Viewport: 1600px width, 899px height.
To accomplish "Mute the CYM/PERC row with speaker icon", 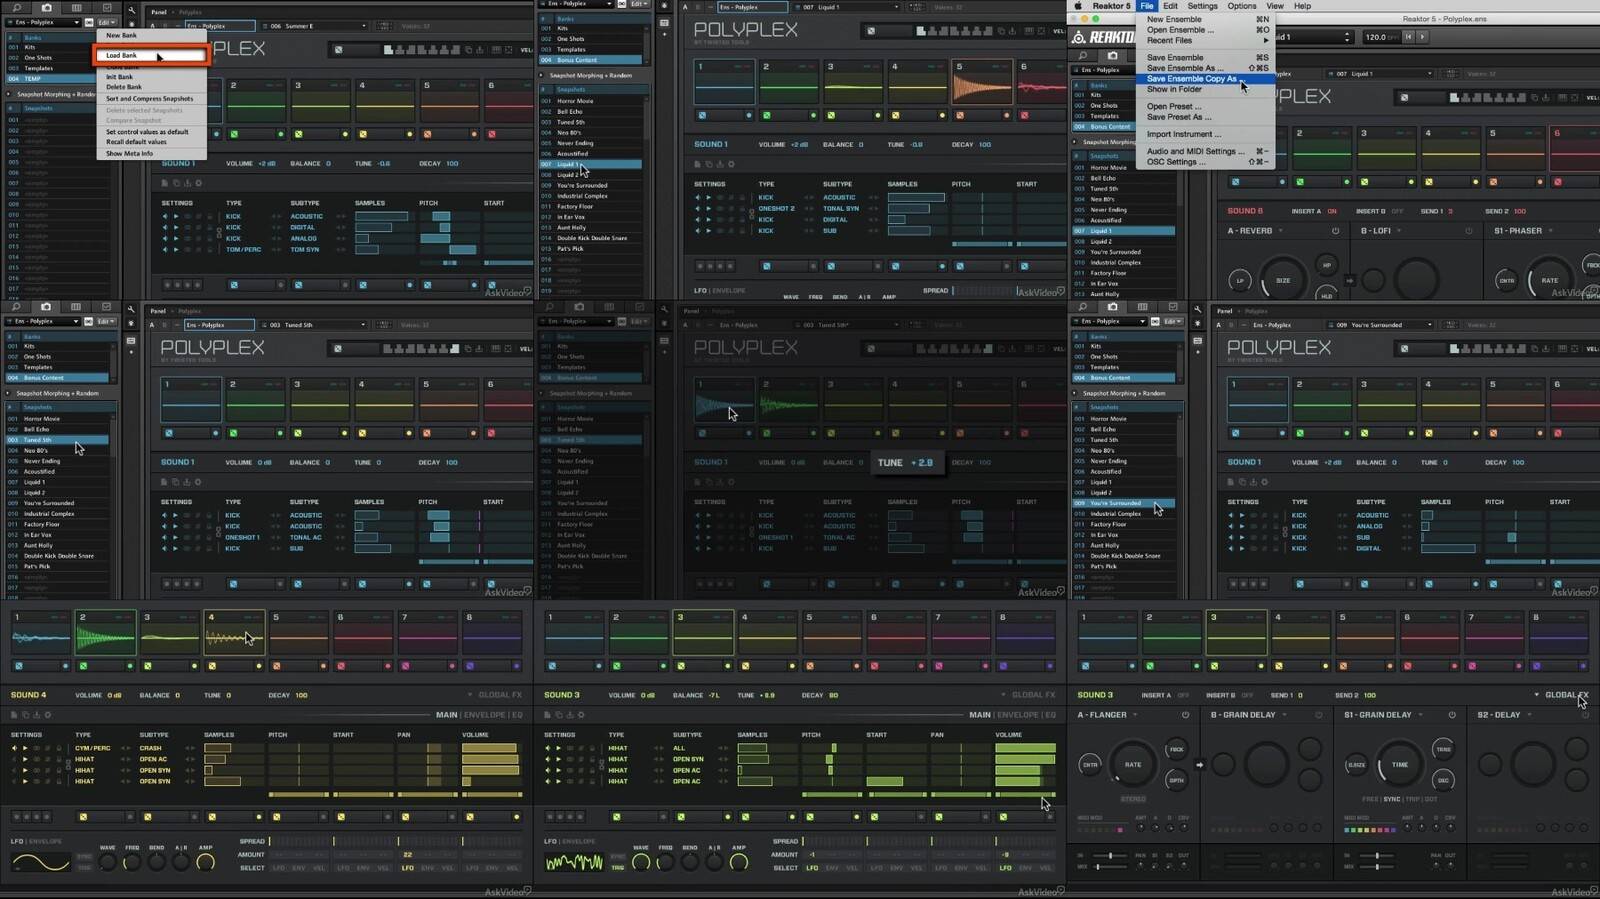I will (14, 748).
